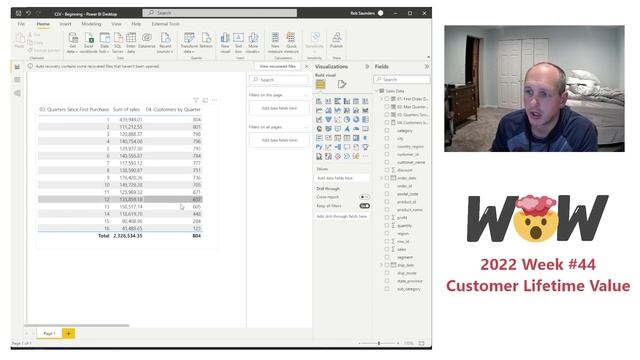Choose the Q&A speech-bubble visual icon
The height and width of the screenshot is (360, 640).
click(347, 147)
